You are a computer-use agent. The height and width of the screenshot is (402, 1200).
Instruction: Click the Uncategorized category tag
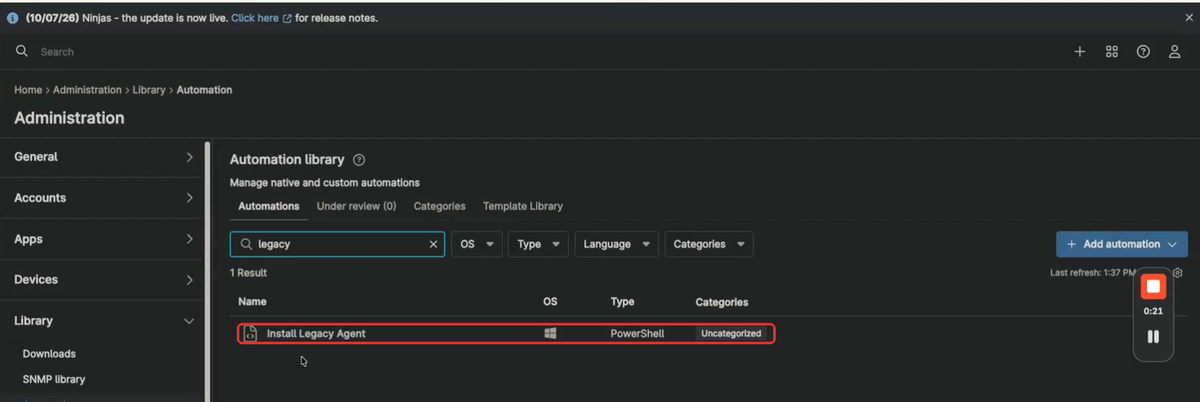(731, 333)
